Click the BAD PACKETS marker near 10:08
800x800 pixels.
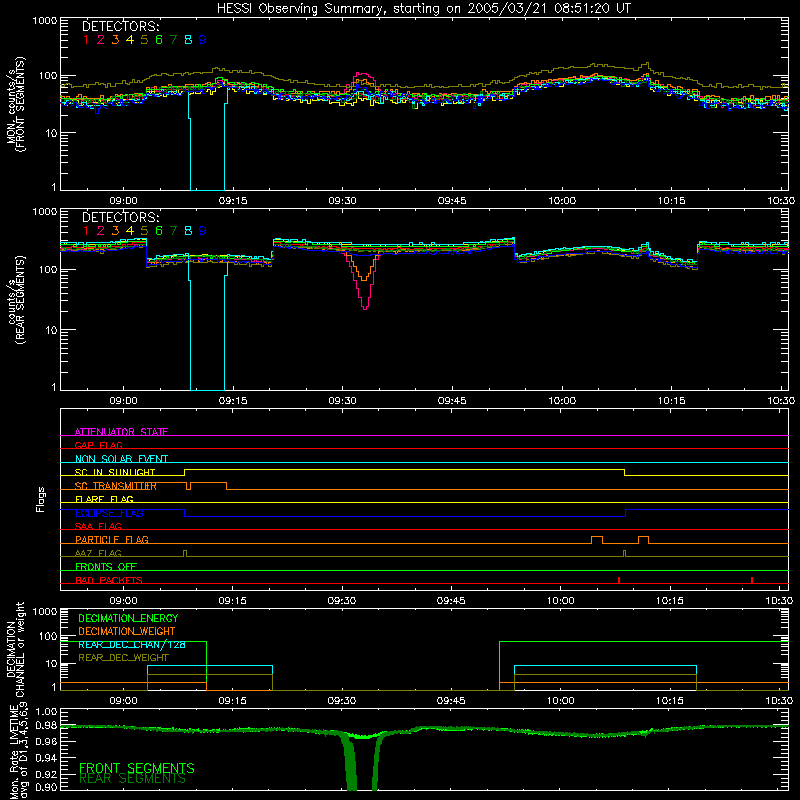click(619, 580)
